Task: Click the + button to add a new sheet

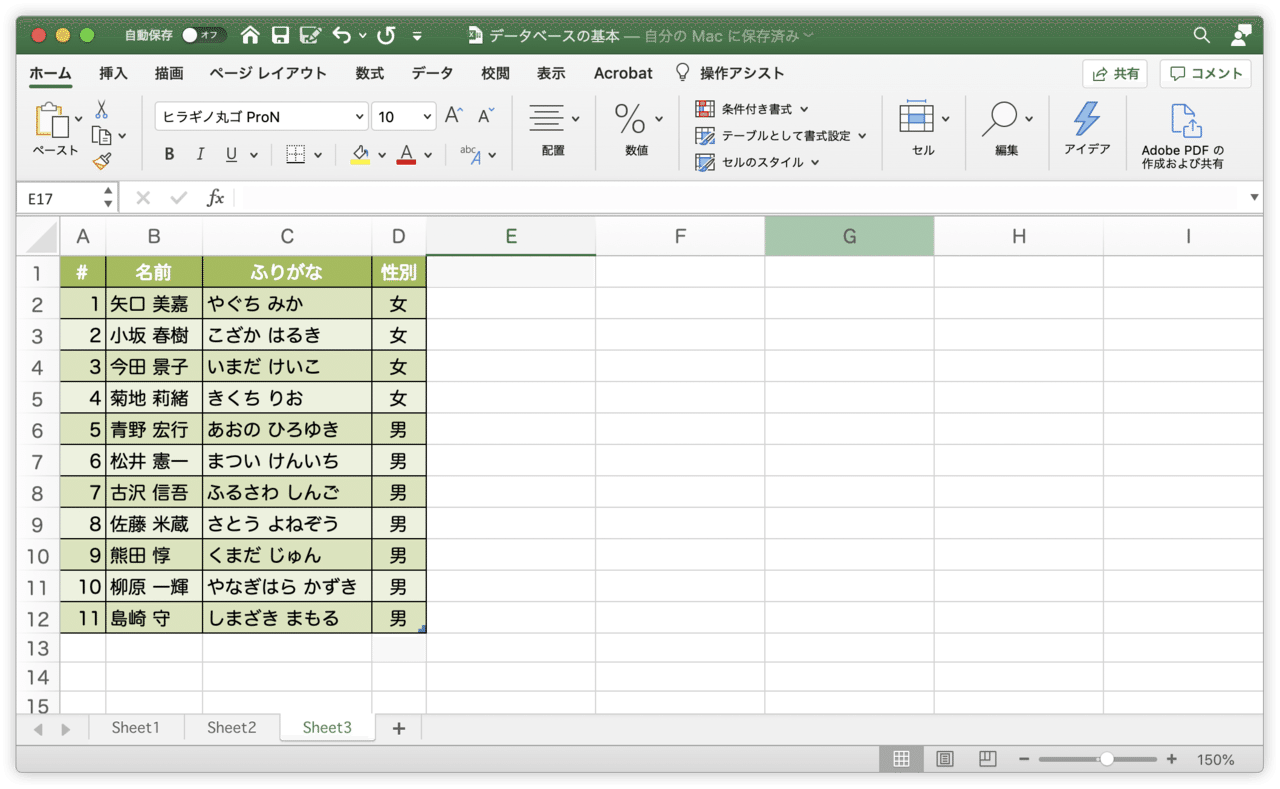Action: [398, 728]
